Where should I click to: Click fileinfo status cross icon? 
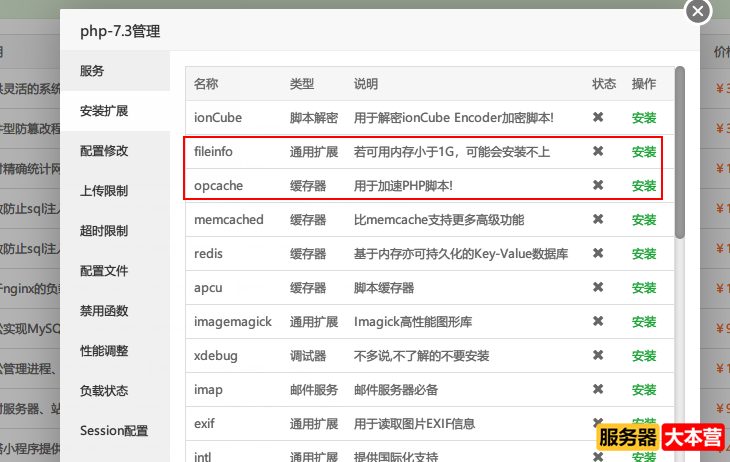tap(598, 151)
